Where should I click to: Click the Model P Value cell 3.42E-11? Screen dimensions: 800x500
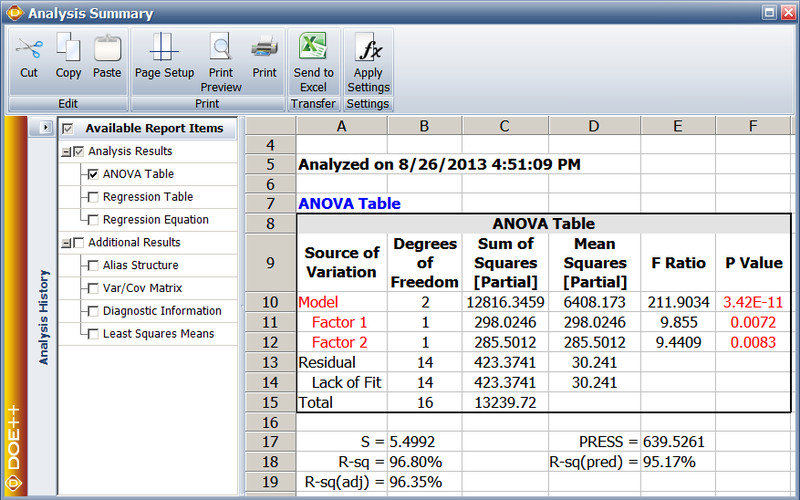[753, 301]
